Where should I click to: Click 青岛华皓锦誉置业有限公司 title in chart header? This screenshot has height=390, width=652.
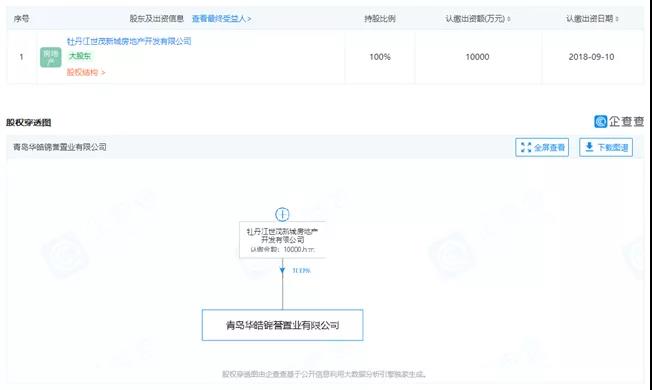coord(60,147)
